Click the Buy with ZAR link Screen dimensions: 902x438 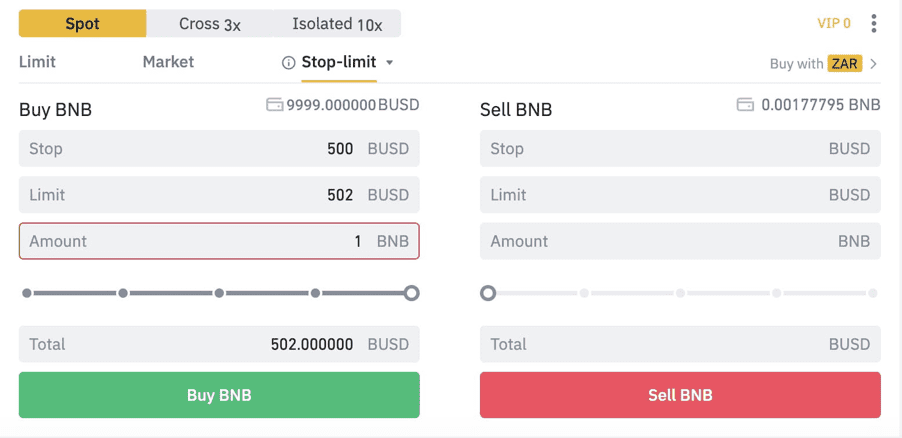point(816,64)
